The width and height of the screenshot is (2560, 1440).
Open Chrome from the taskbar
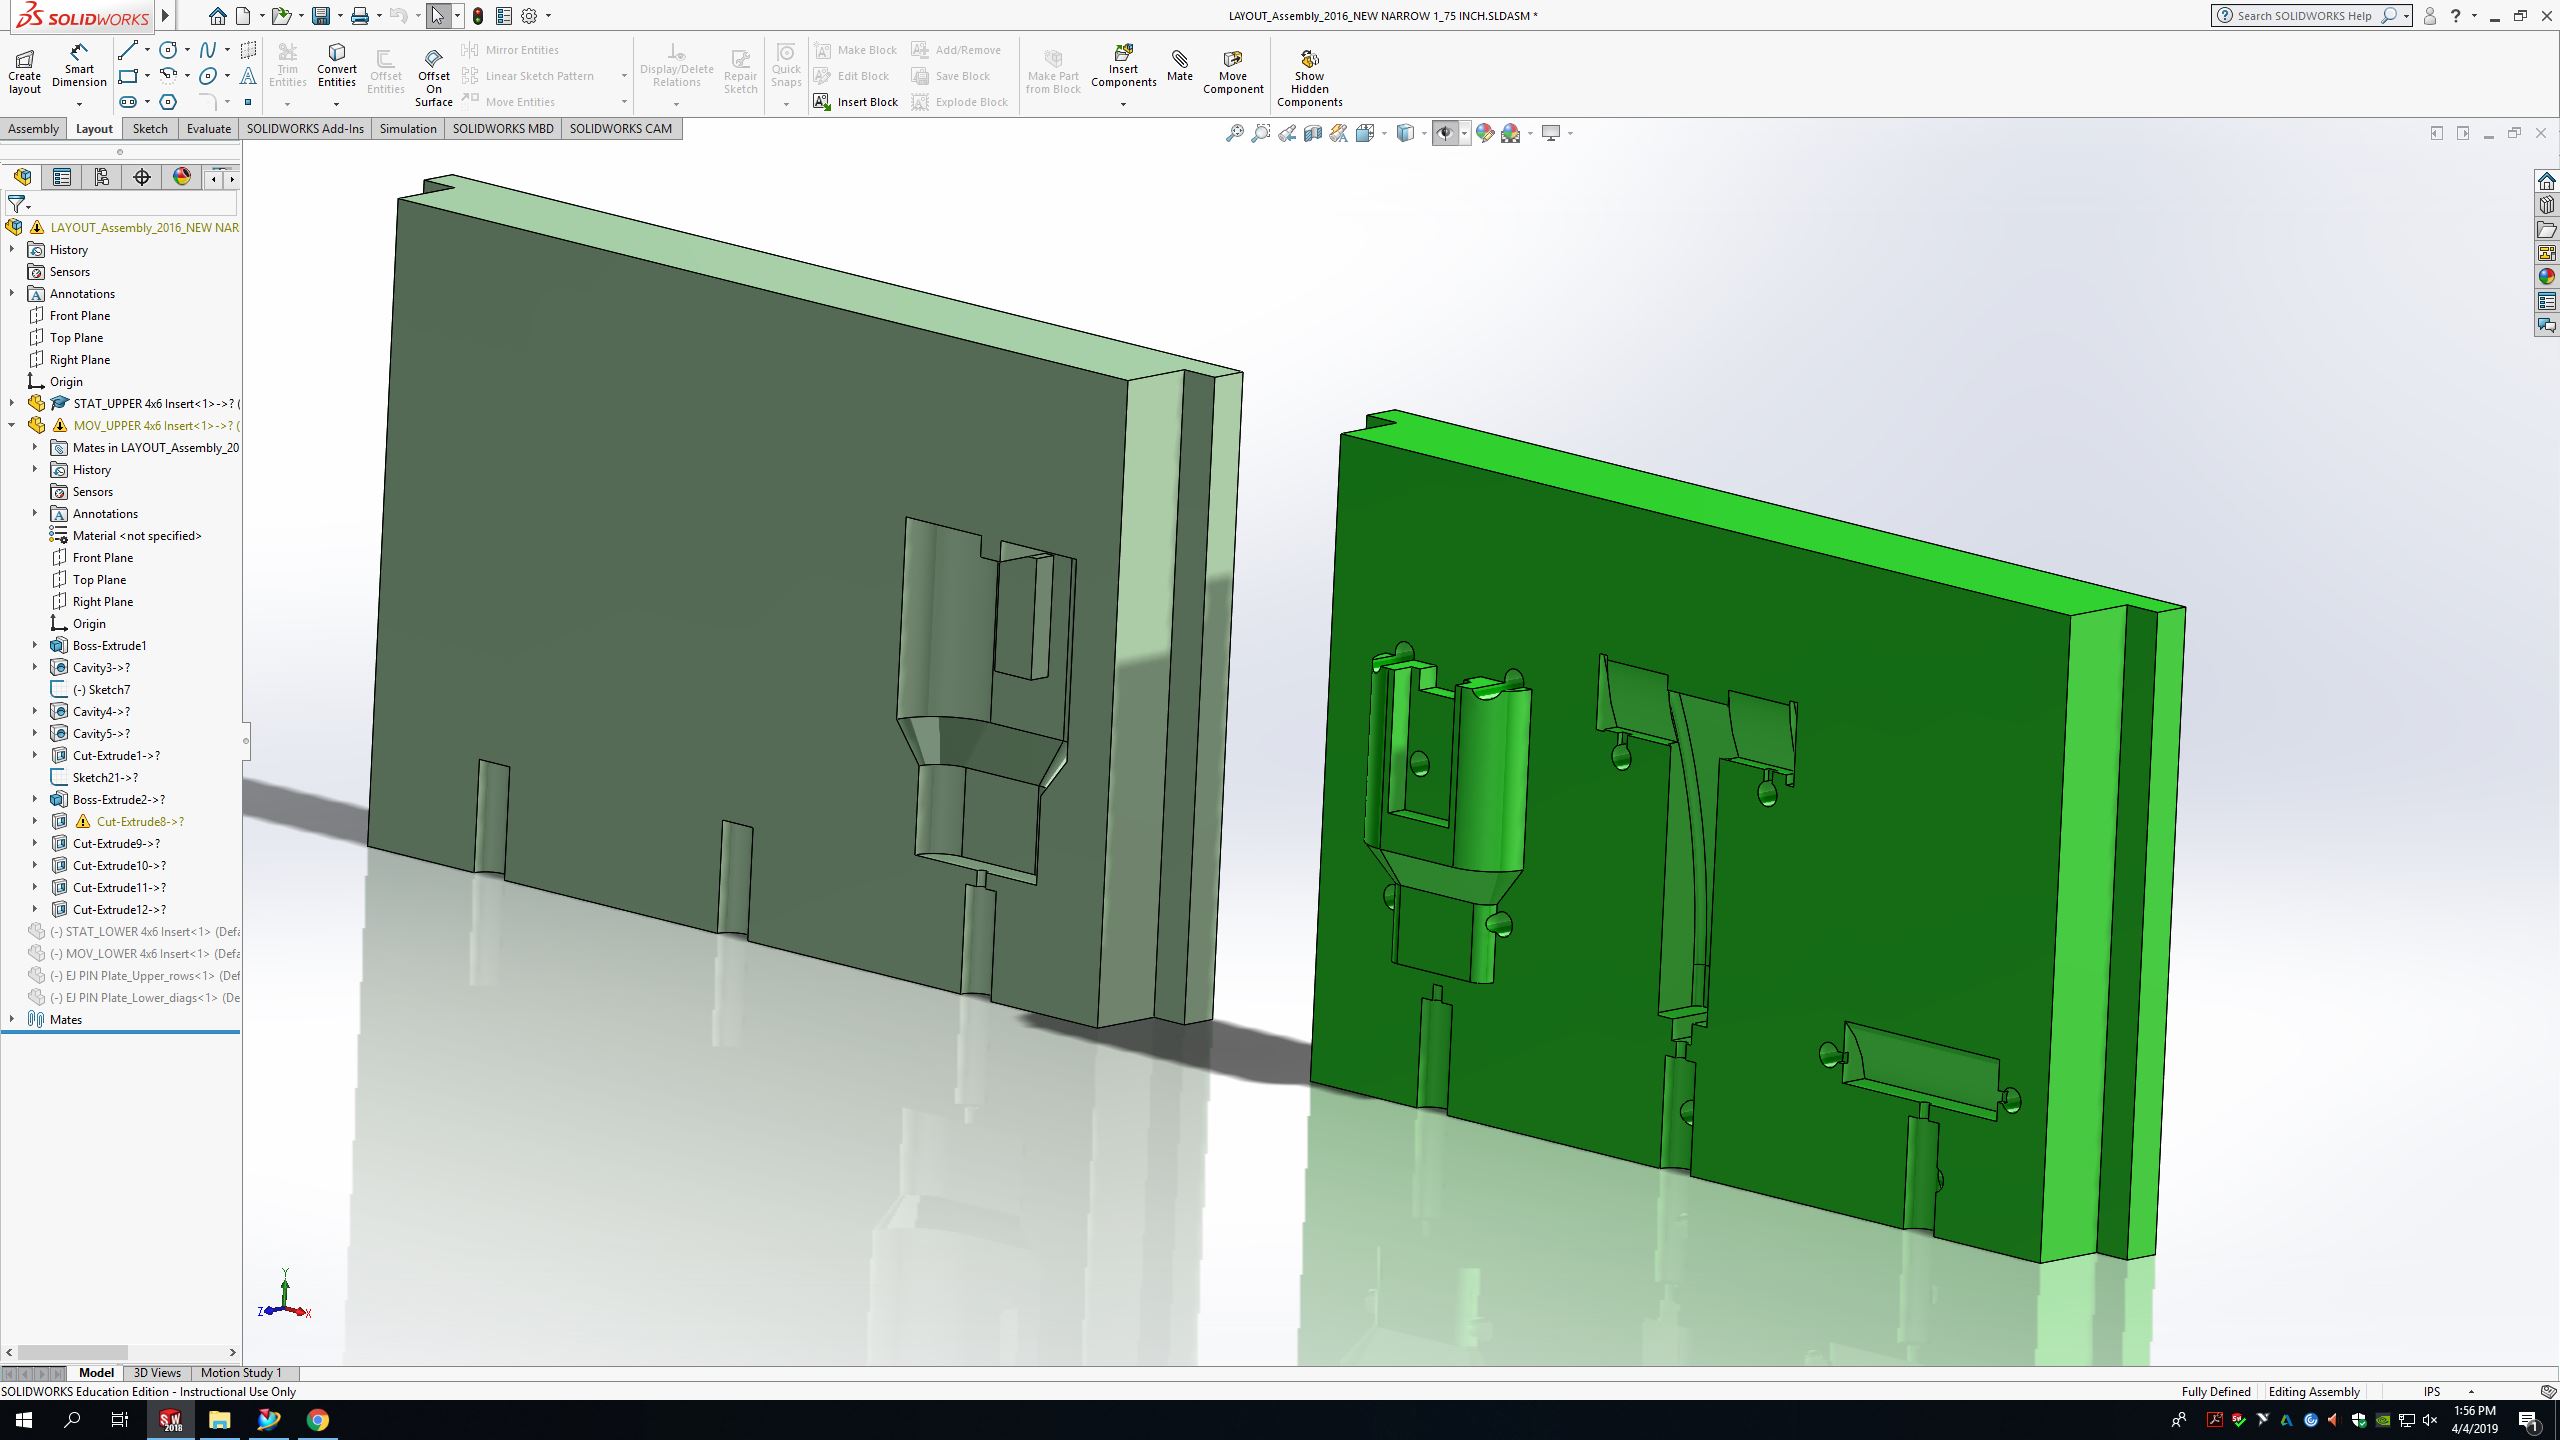tap(317, 1419)
